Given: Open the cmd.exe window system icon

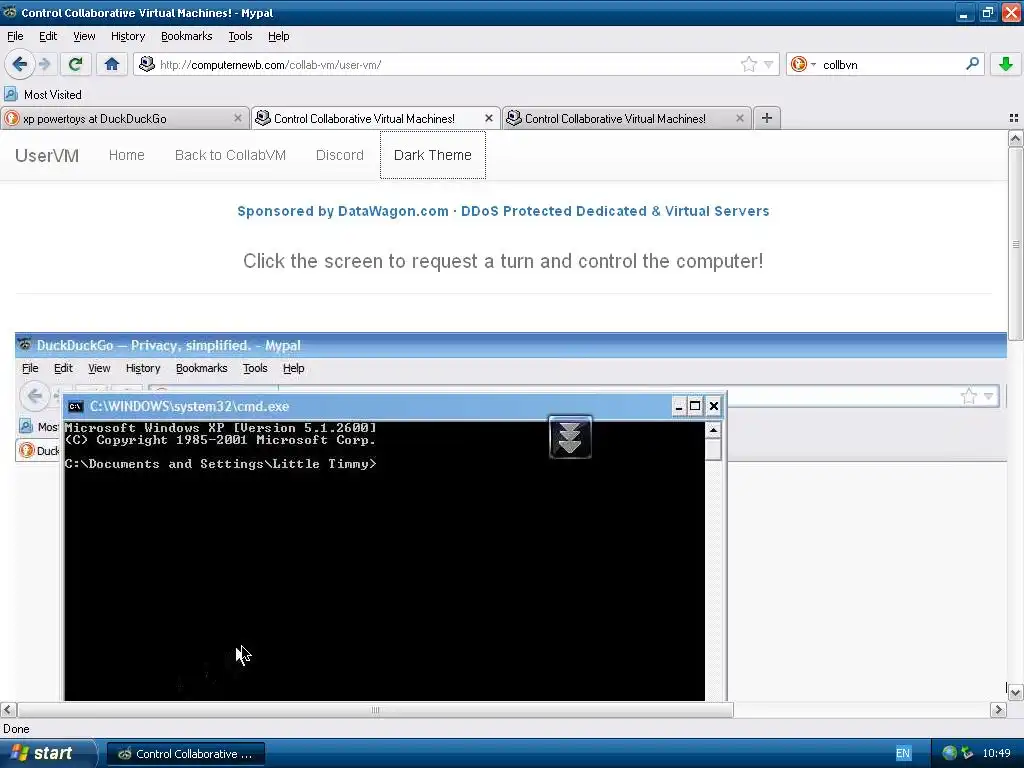Looking at the screenshot, I should click(x=76, y=406).
